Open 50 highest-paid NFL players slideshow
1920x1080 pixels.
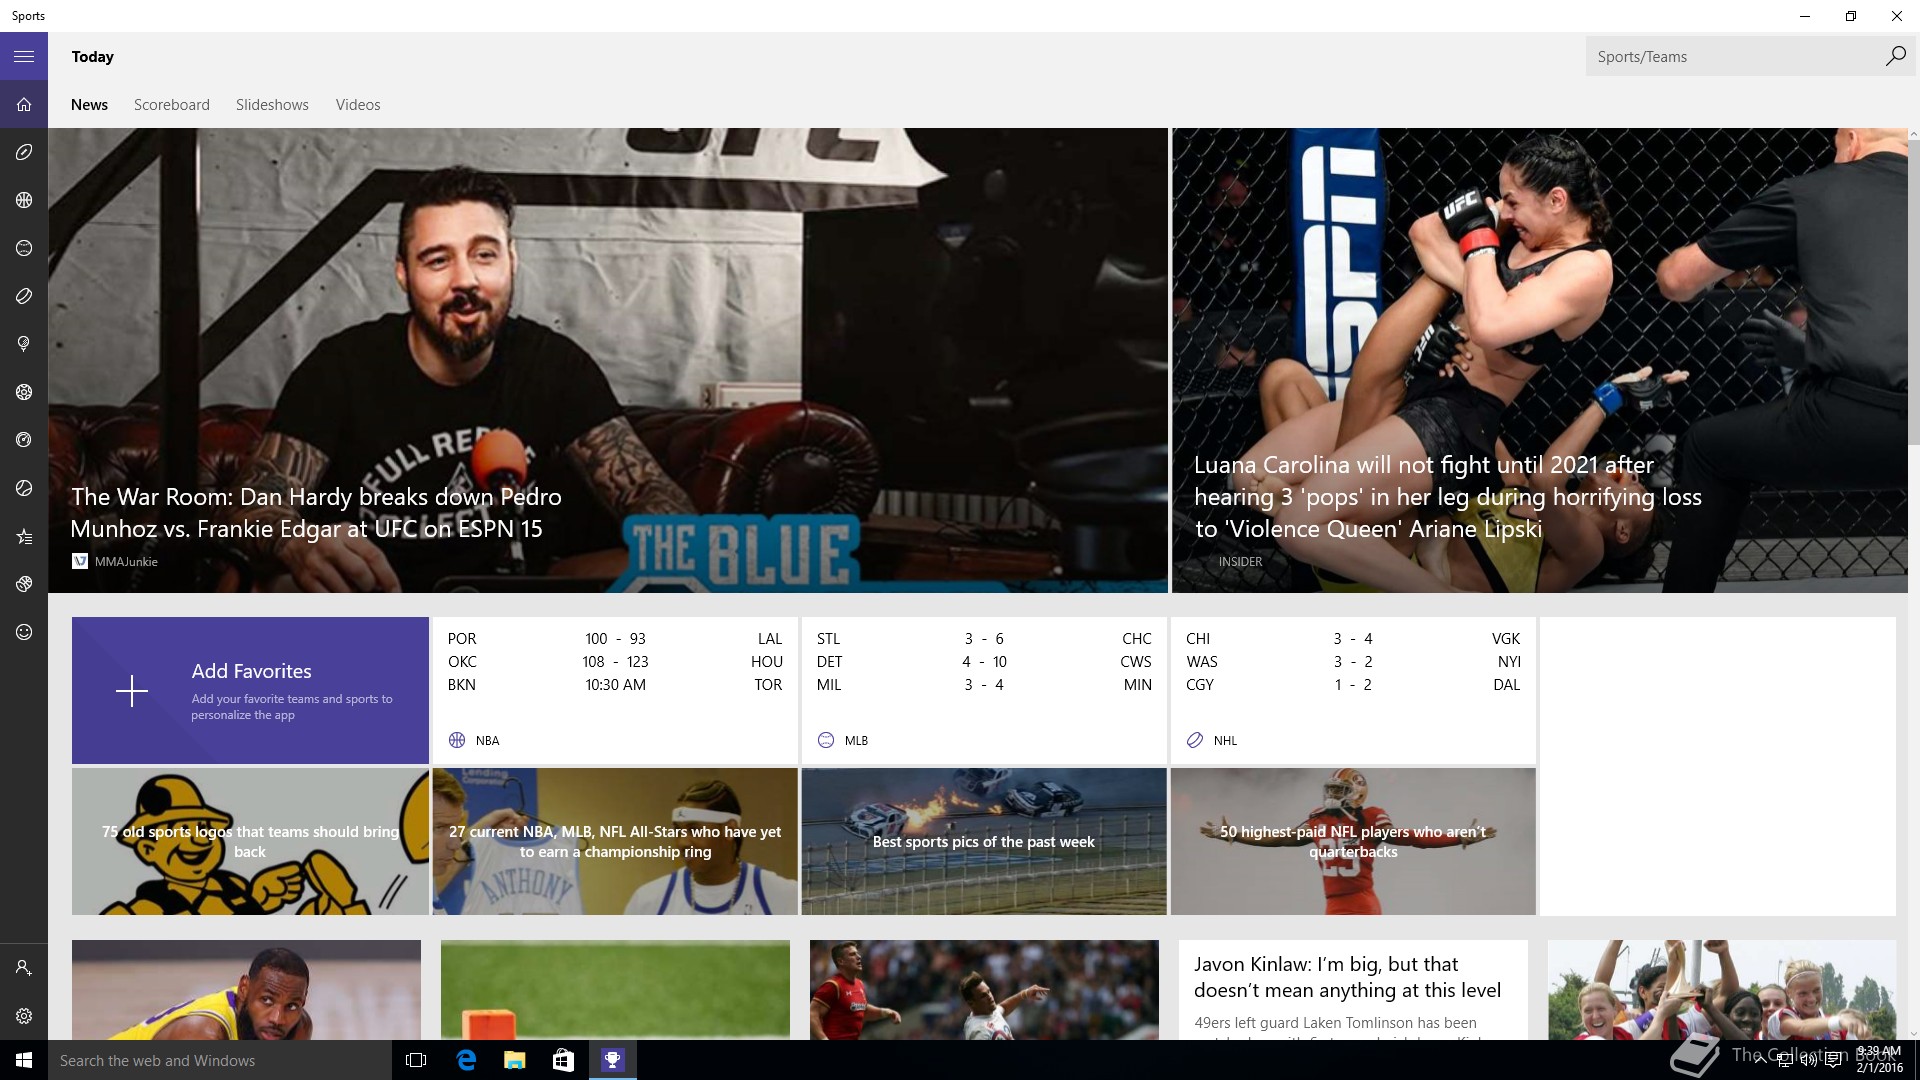click(x=1353, y=841)
